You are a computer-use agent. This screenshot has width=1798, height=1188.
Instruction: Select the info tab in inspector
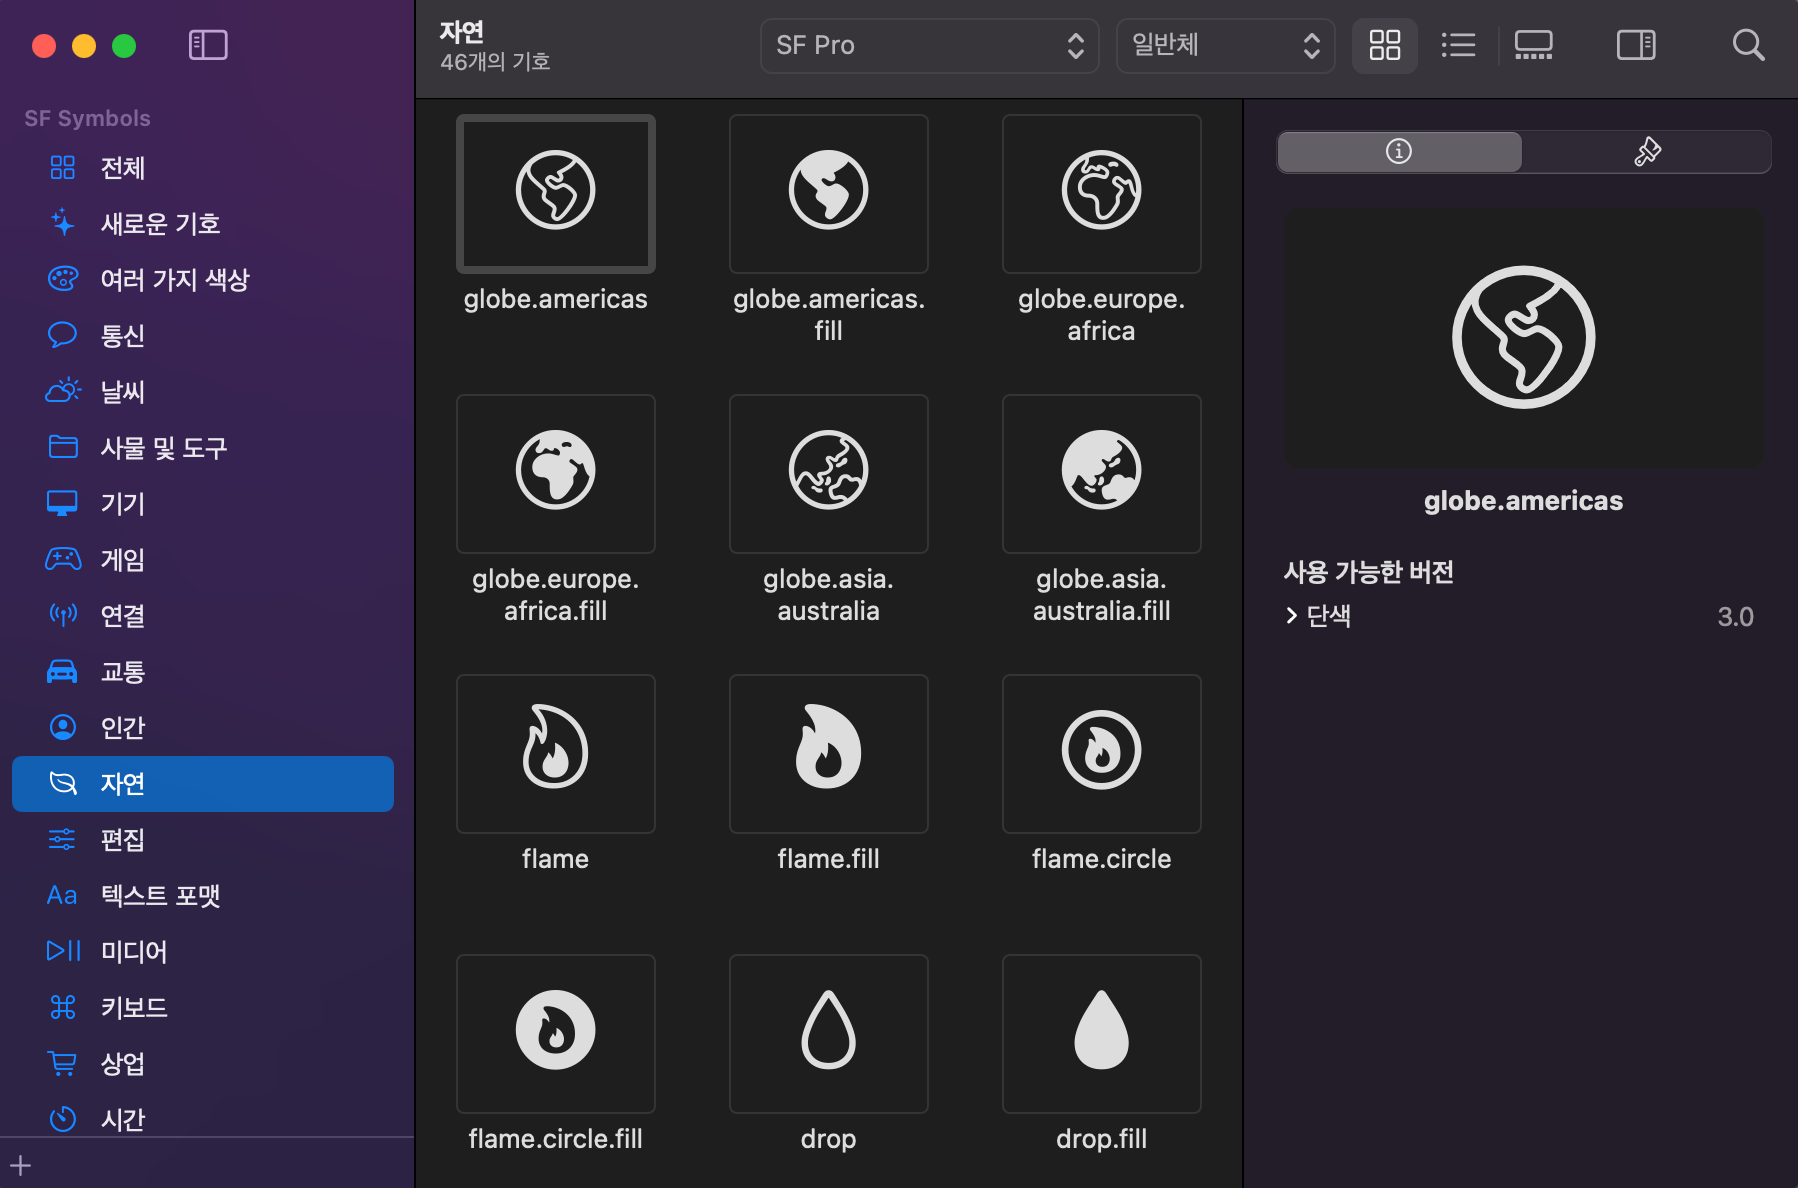point(1399,151)
